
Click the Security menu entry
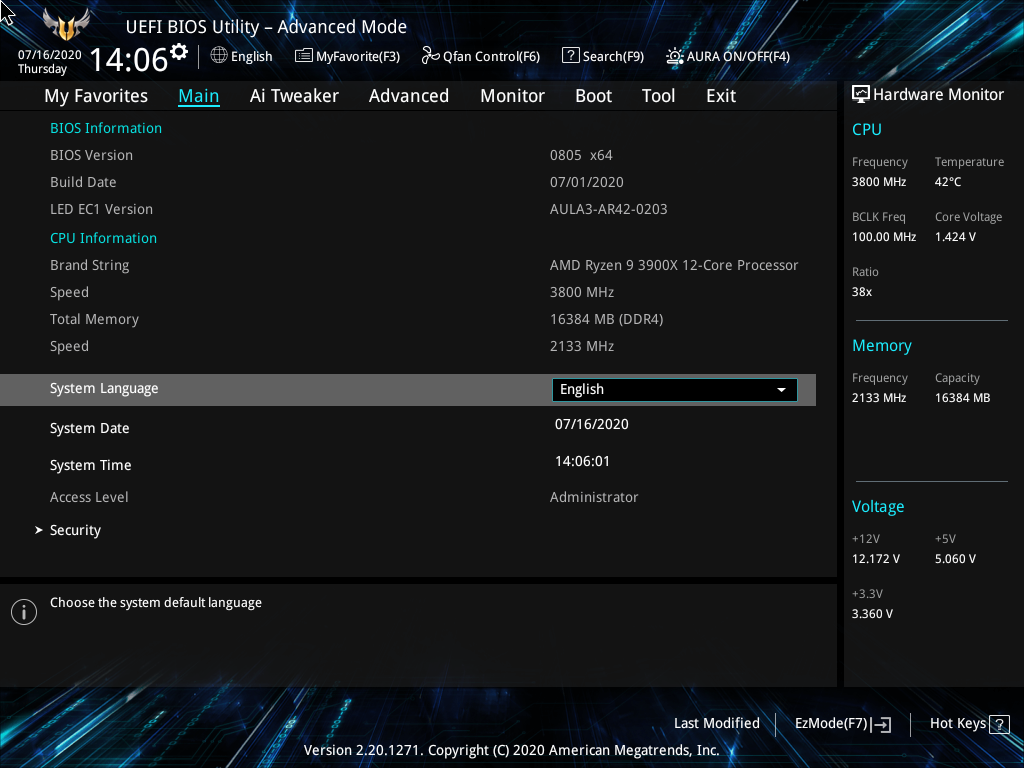pos(75,530)
